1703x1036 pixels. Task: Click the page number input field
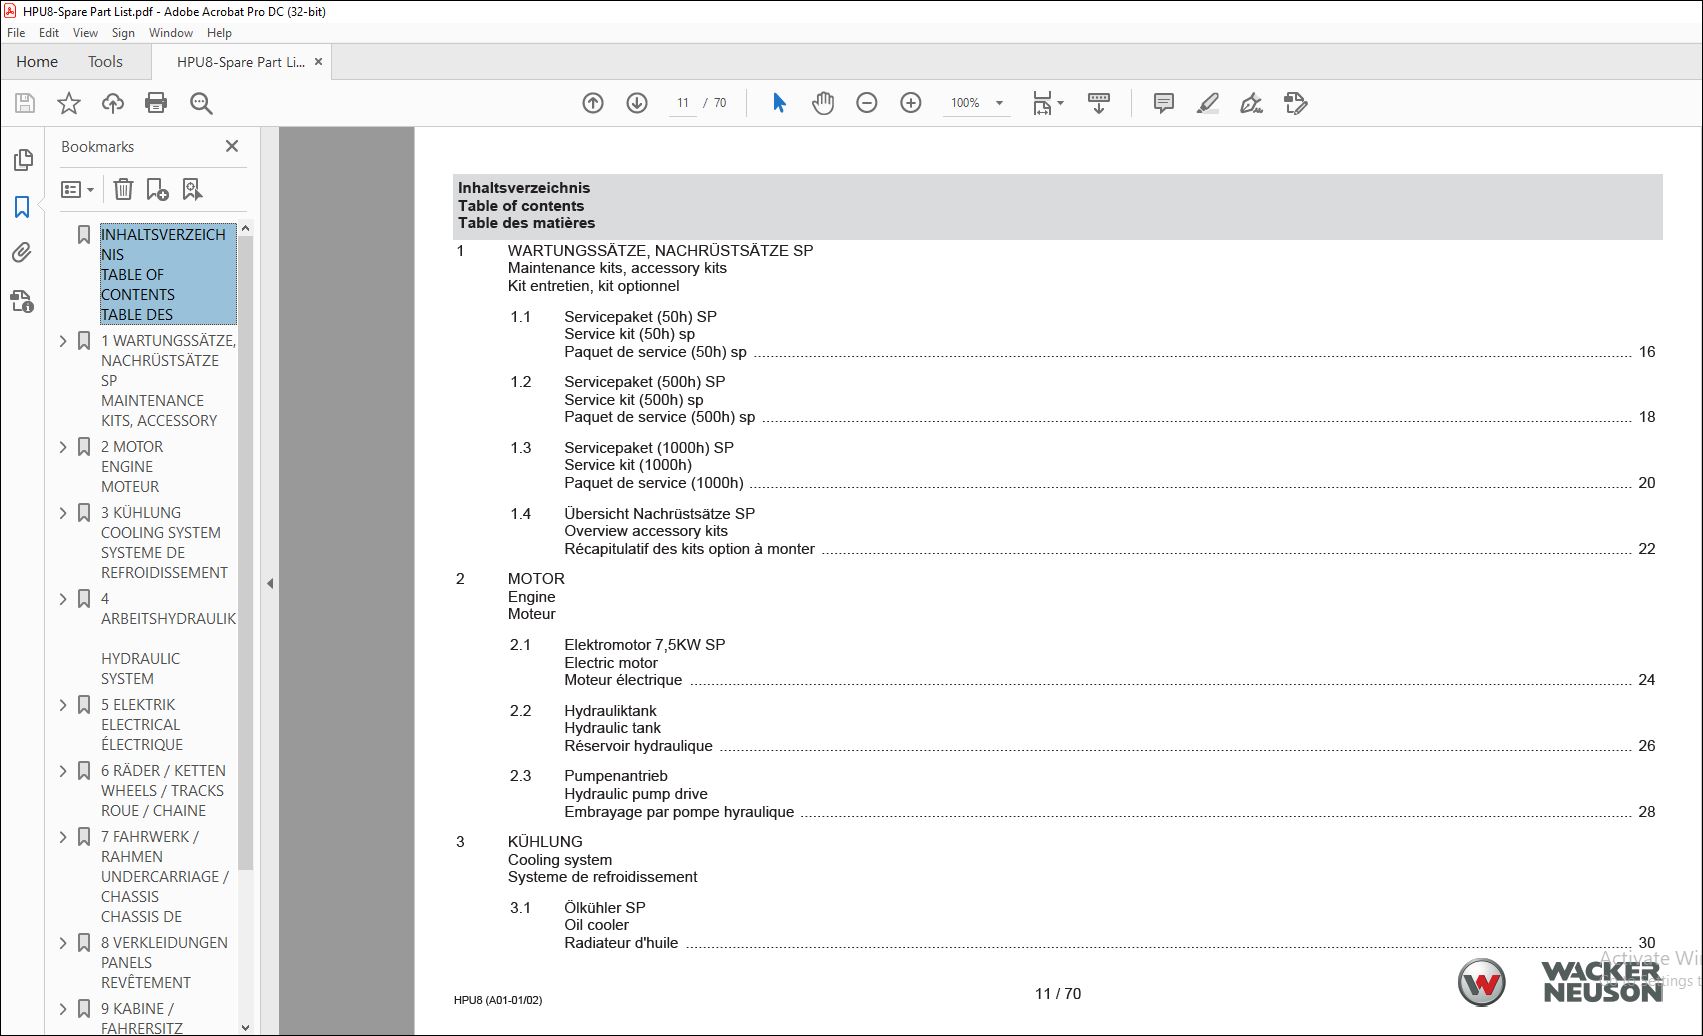(683, 103)
